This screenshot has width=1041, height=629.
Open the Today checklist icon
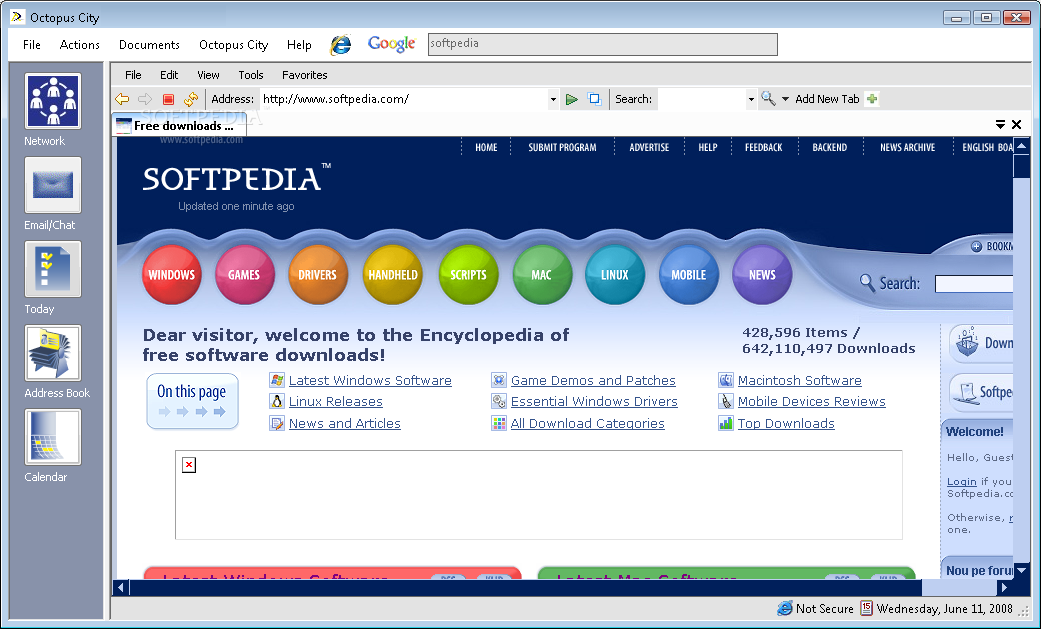coord(53,269)
